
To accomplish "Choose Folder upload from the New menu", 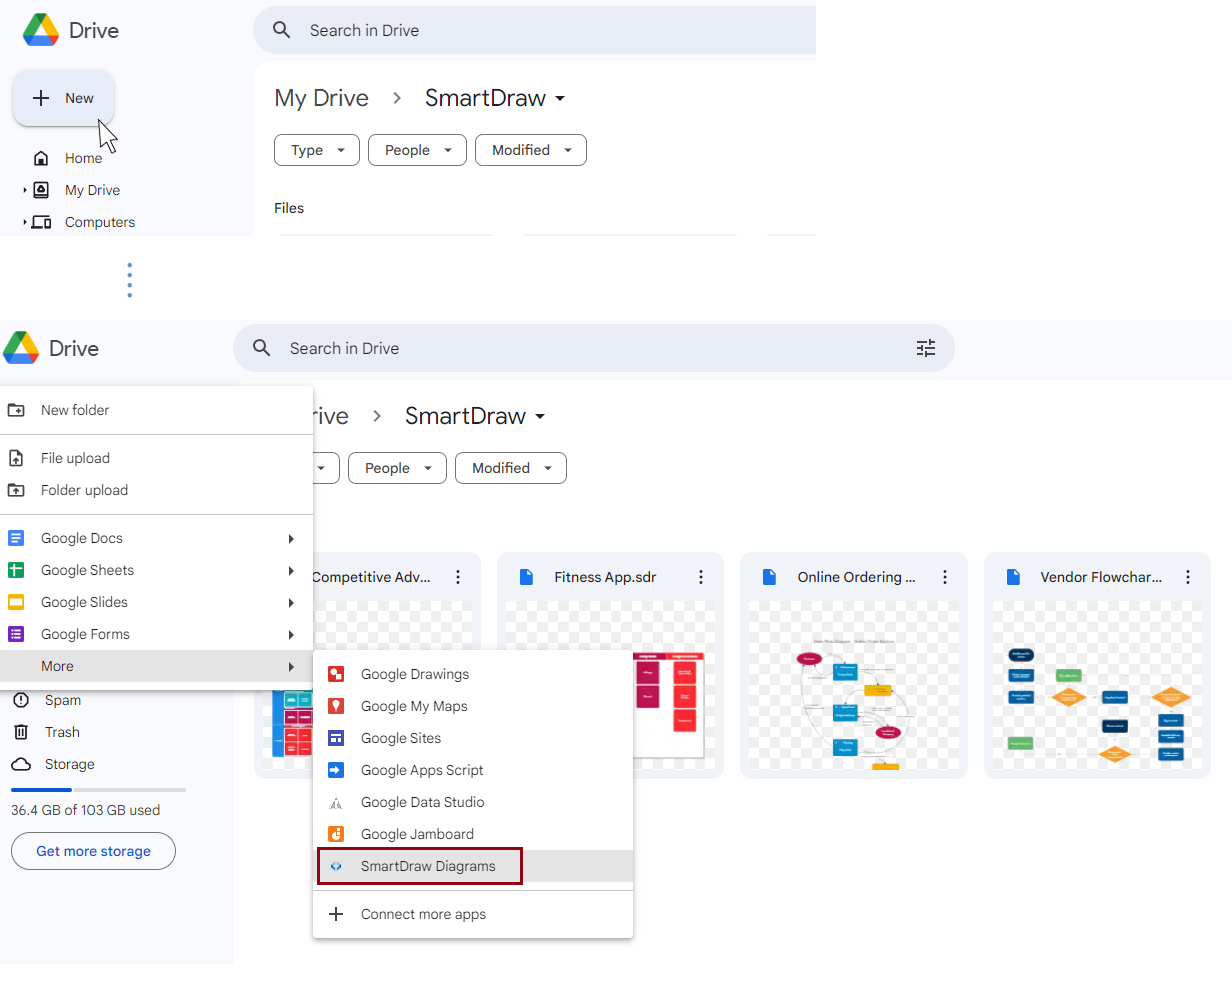I will 82,490.
